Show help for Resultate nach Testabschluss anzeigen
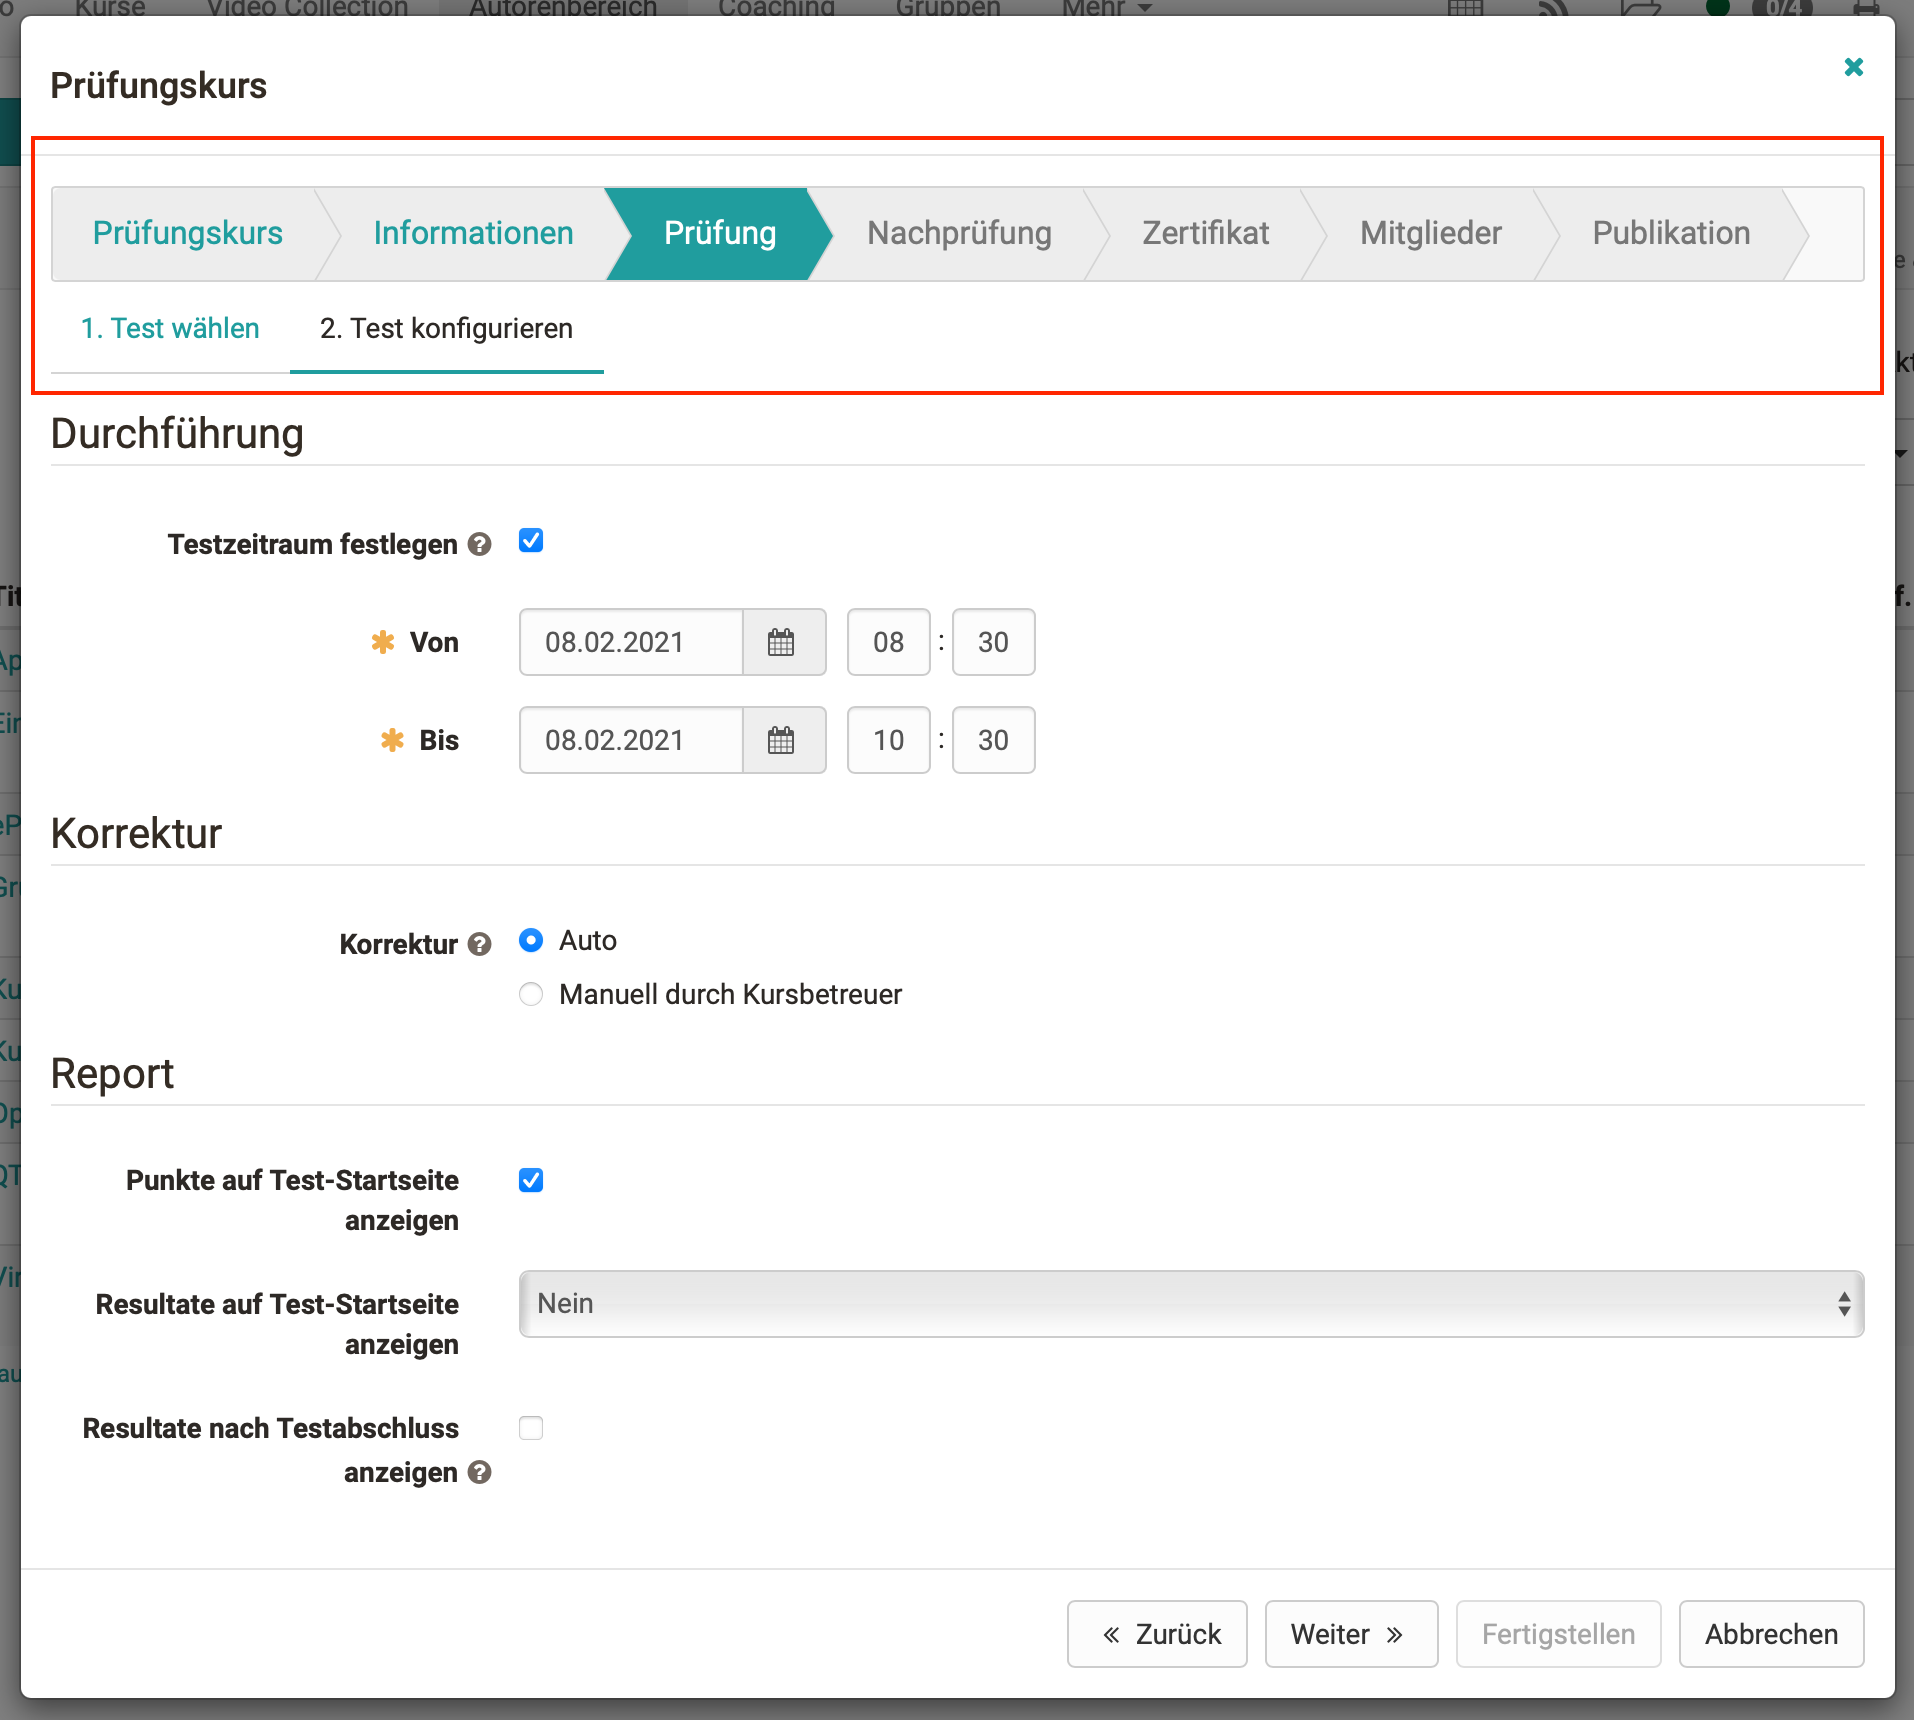Screen dimensions: 1914x1720 coord(480,1472)
